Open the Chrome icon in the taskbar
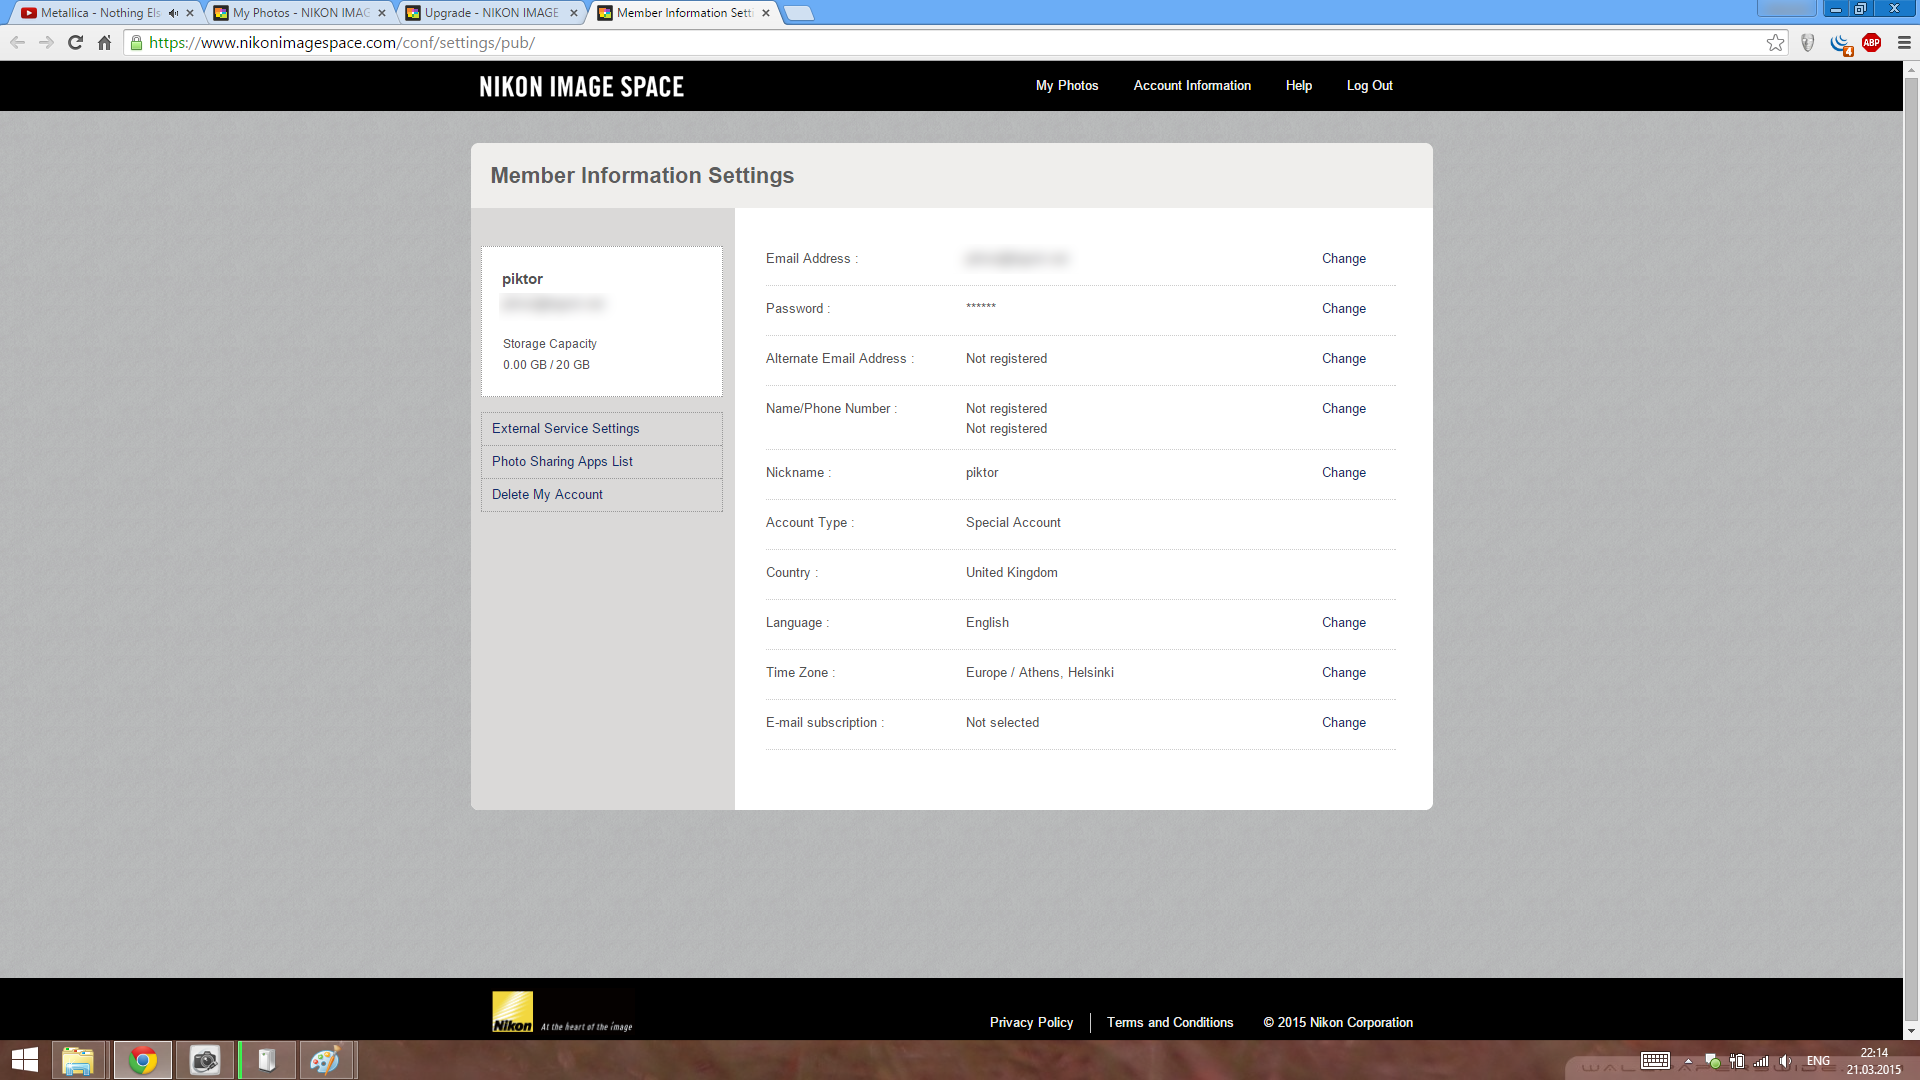This screenshot has width=1920, height=1080. click(x=143, y=1060)
